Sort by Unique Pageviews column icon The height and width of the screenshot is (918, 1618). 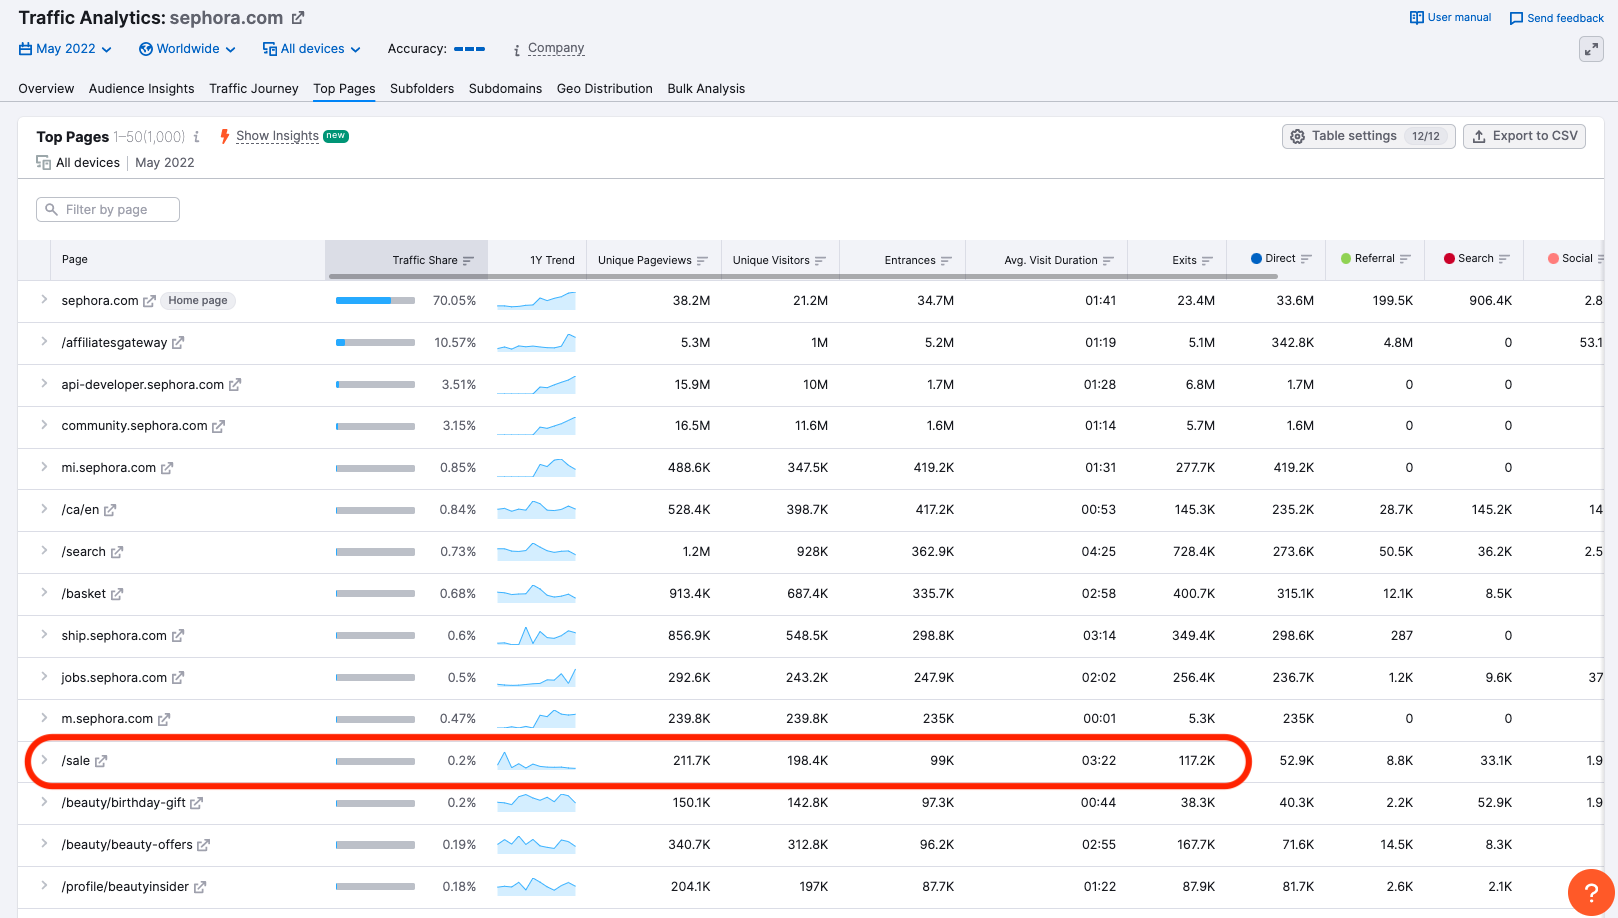pos(702,261)
